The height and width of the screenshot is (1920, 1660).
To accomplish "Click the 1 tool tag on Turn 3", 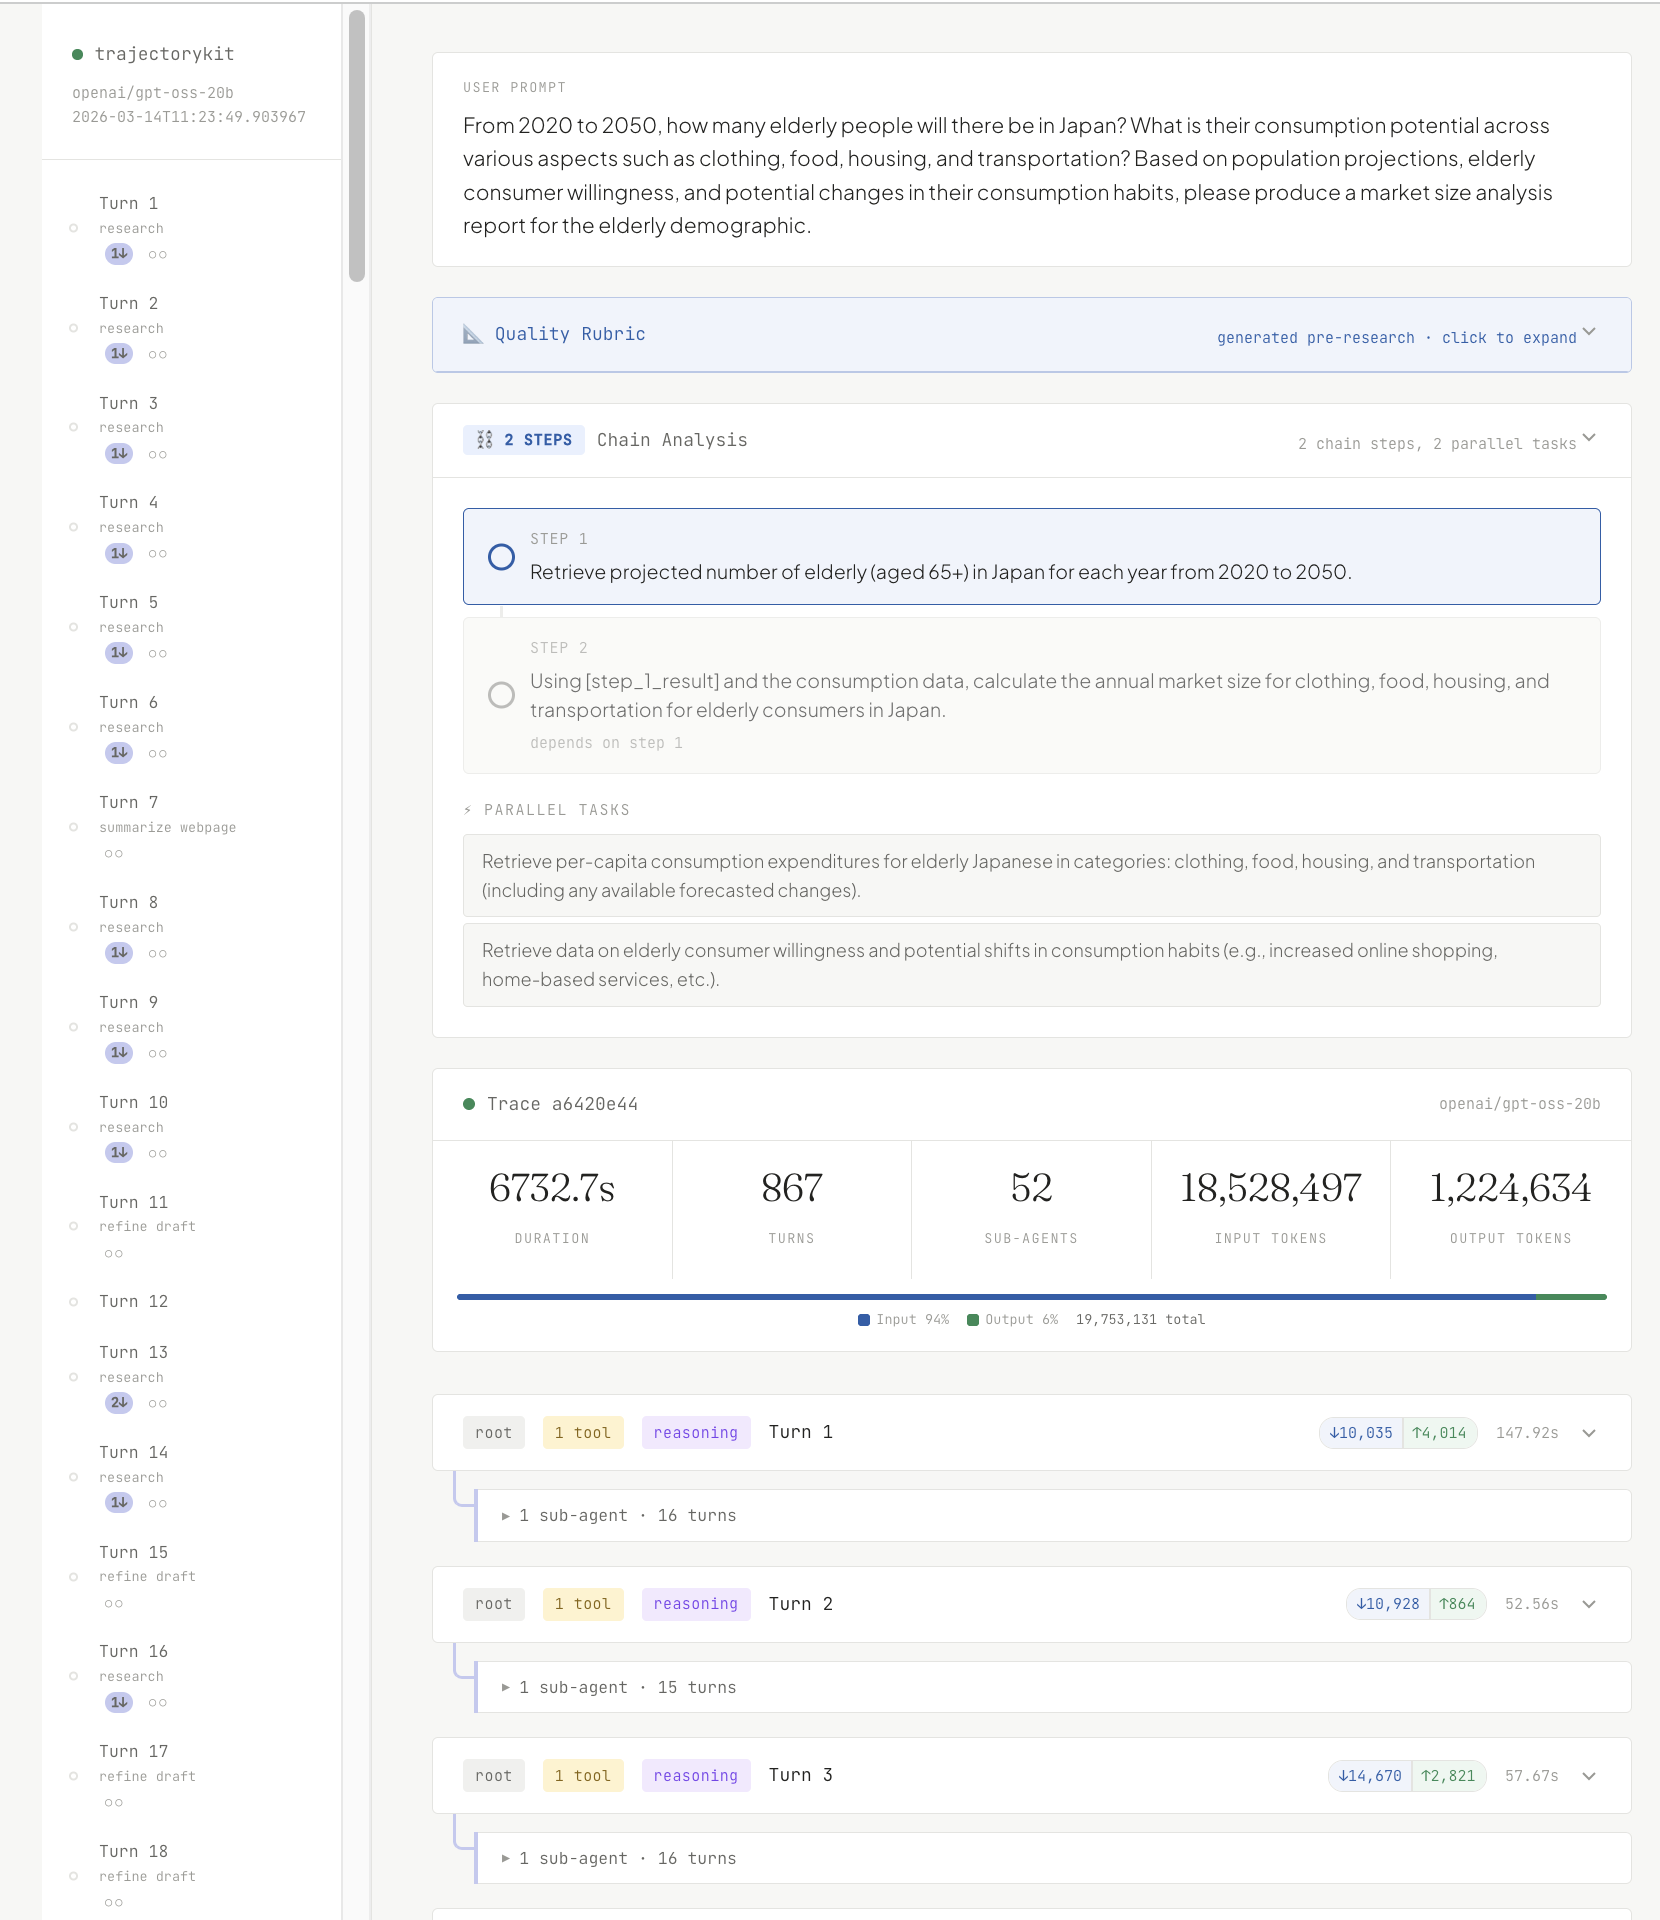I will 582,1776.
